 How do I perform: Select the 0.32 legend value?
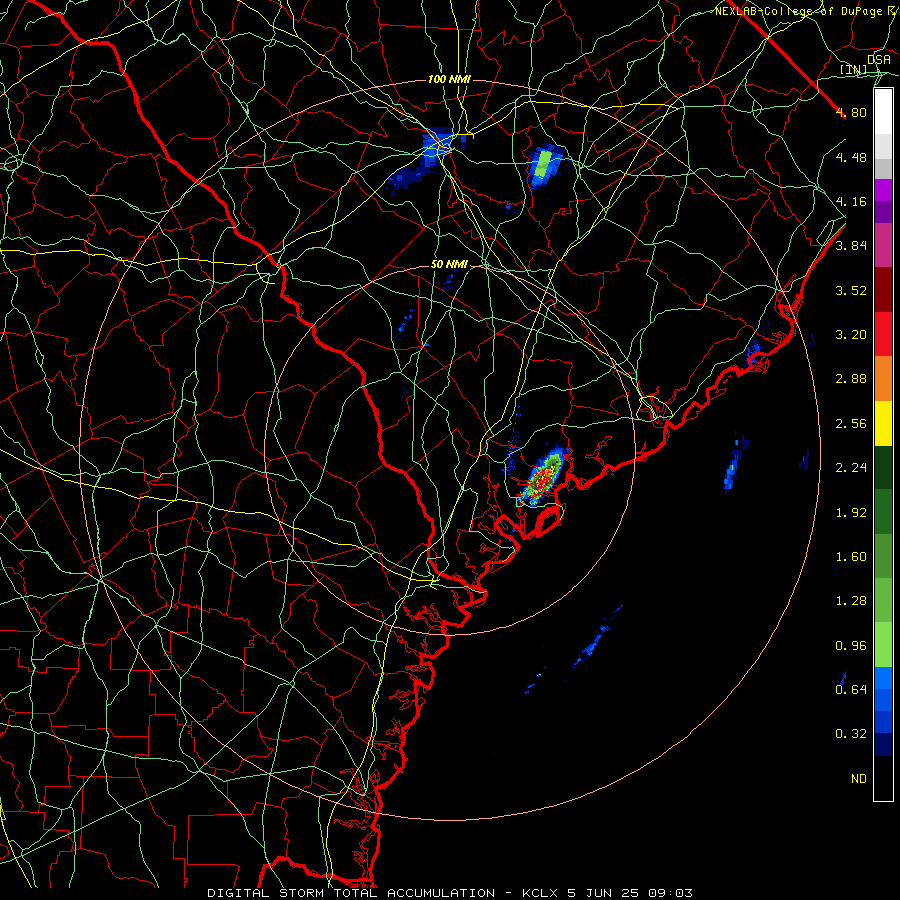click(x=851, y=734)
